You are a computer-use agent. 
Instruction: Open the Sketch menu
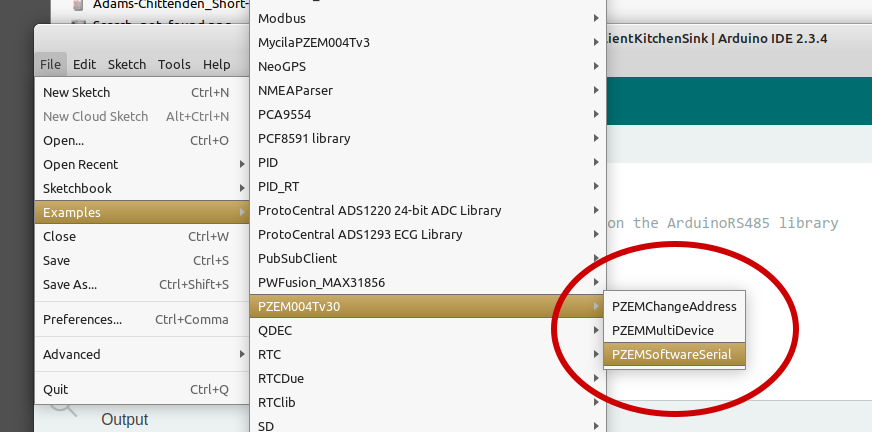[x=127, y=64]
